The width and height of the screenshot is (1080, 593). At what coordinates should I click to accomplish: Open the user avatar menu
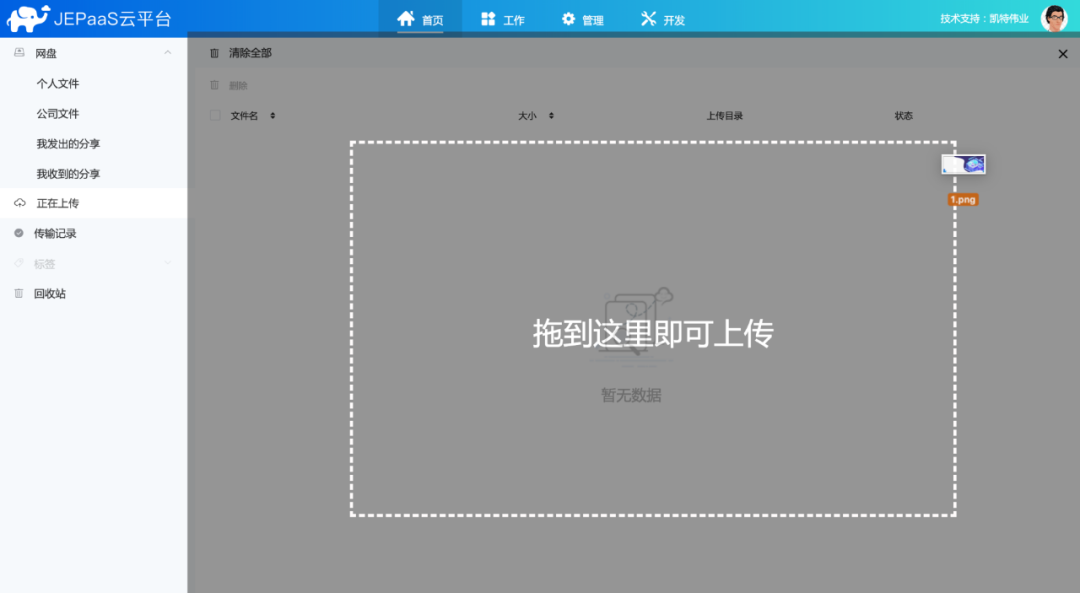(1054, 19)
